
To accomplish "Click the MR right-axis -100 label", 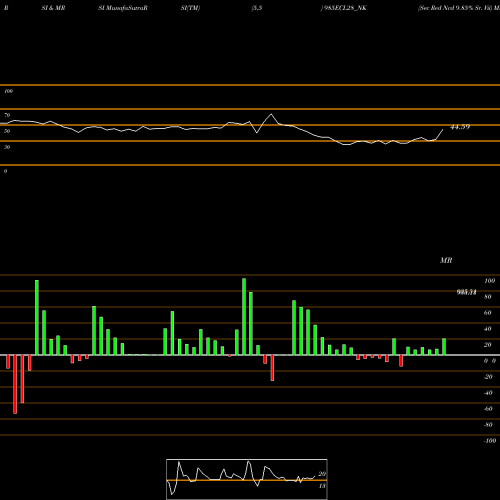I will [x=490, y=441].
